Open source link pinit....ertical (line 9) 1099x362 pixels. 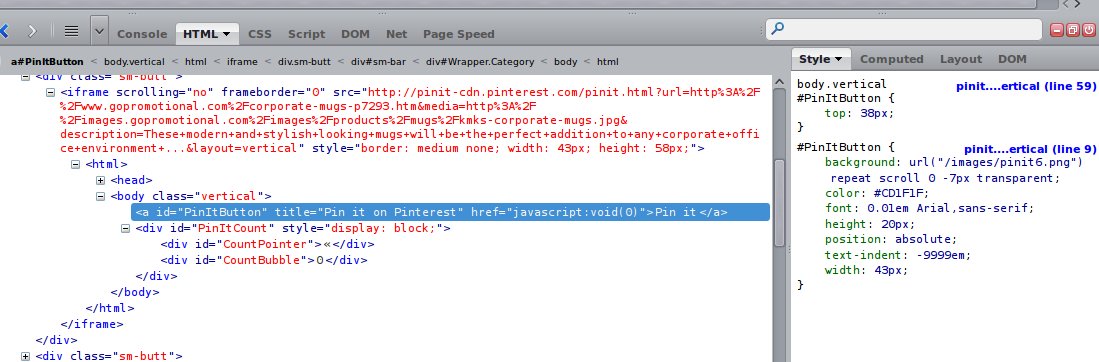(1030, 149)
